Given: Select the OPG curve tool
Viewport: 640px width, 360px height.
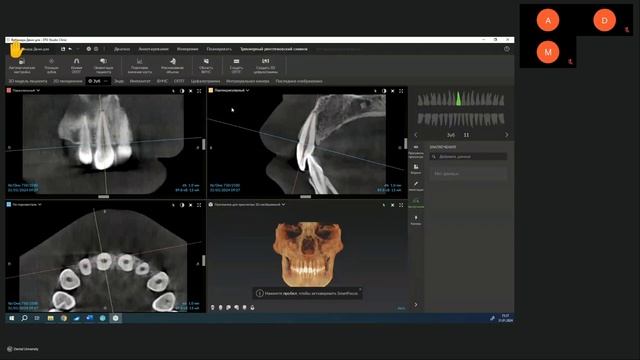Looking at the screenshot, I should (76, 65).
